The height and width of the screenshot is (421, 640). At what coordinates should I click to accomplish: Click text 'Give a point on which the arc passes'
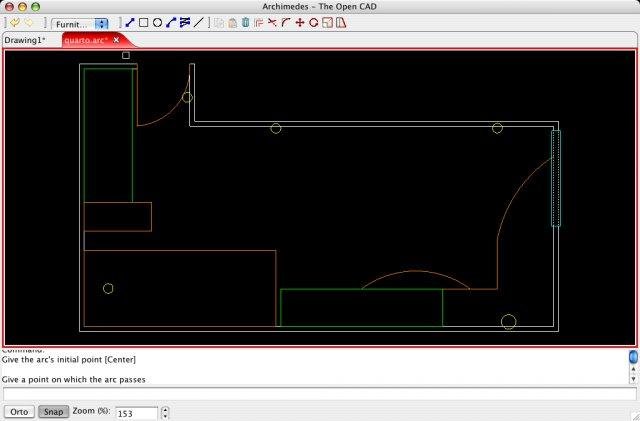73,379
